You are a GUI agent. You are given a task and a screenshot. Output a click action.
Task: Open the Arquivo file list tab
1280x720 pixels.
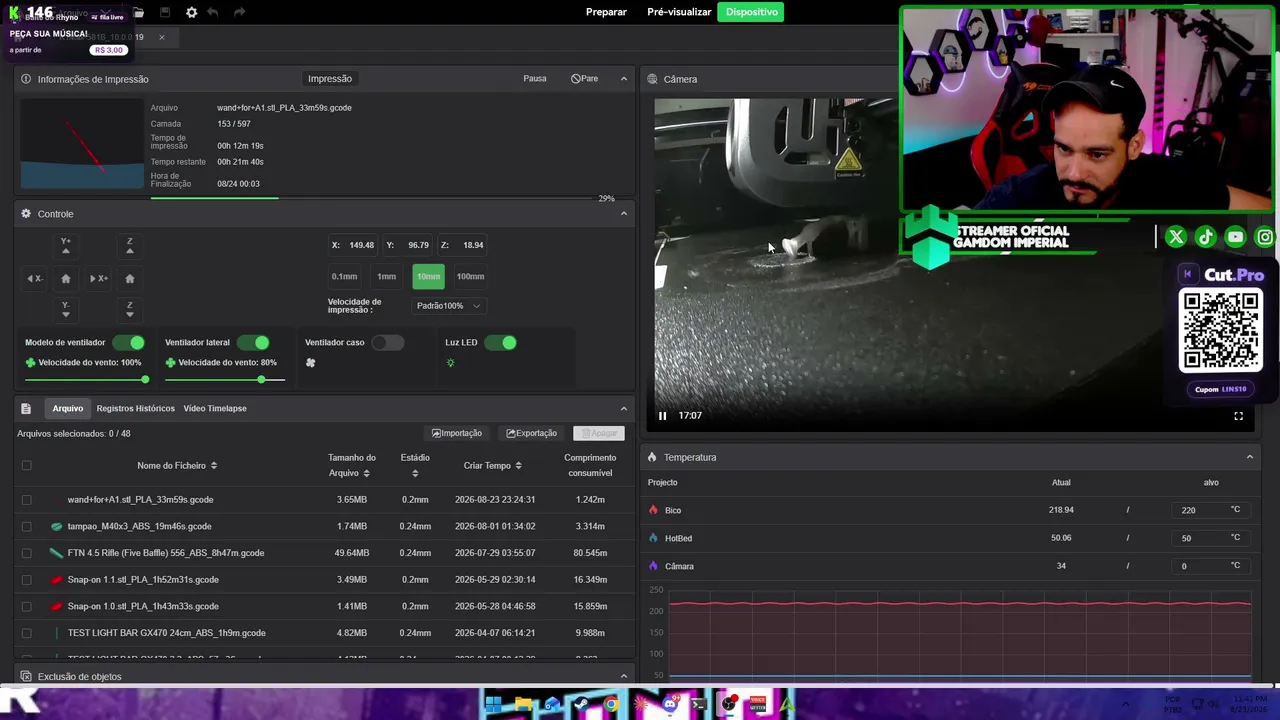click(68, 408)
